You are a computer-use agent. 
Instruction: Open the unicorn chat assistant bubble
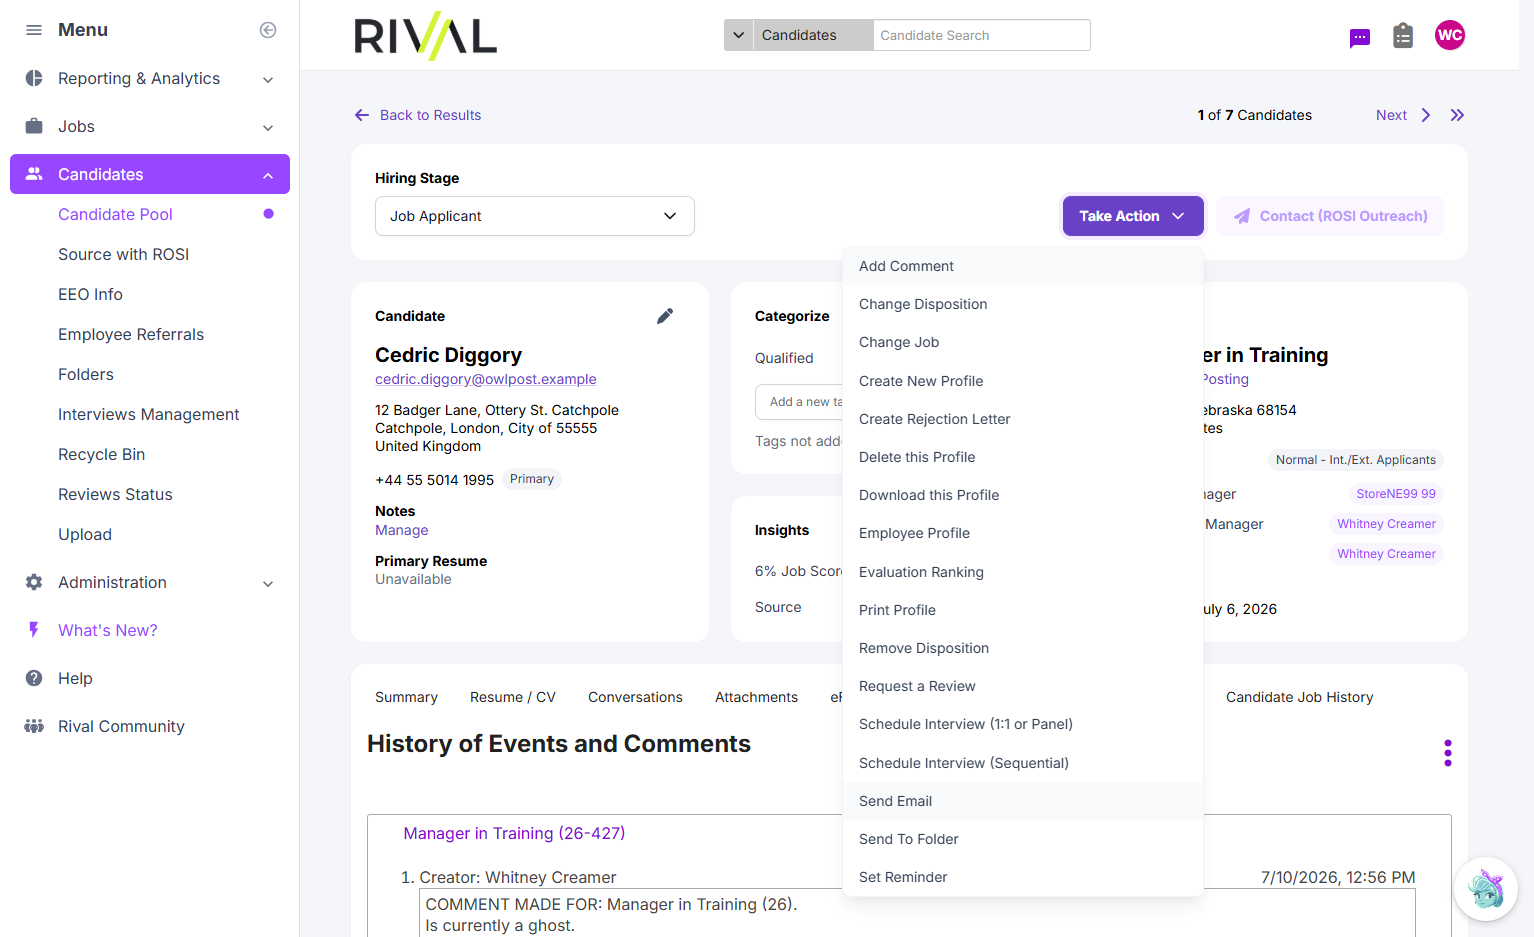(x=1486, y=889)
